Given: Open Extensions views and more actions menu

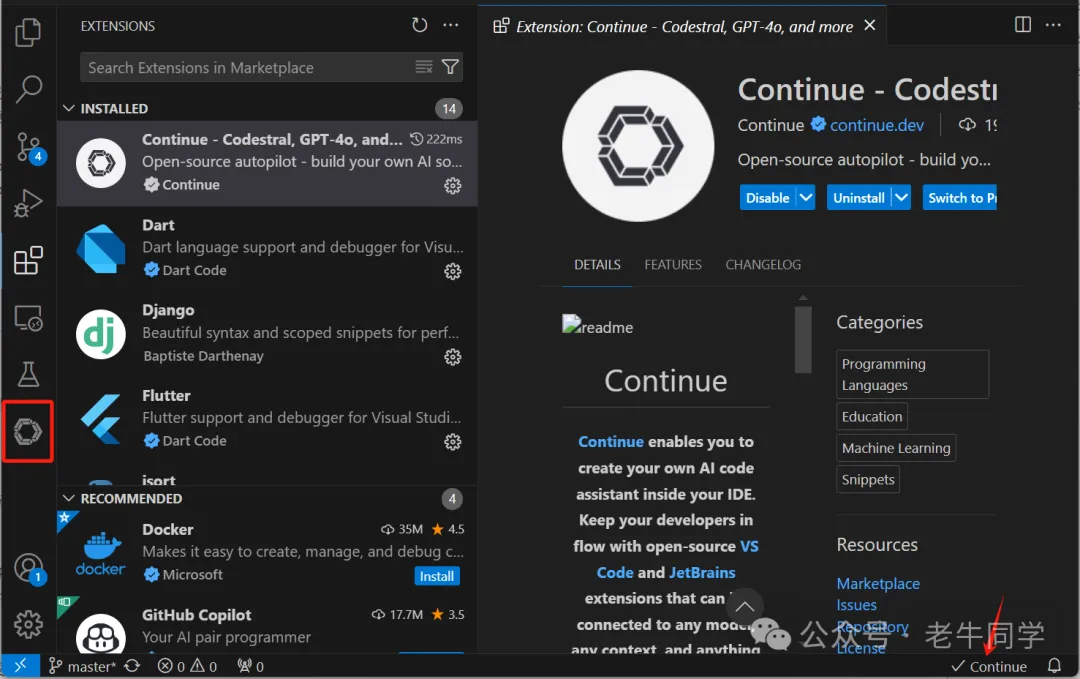Looking at the screenshot, I should (x=450, y=25).
